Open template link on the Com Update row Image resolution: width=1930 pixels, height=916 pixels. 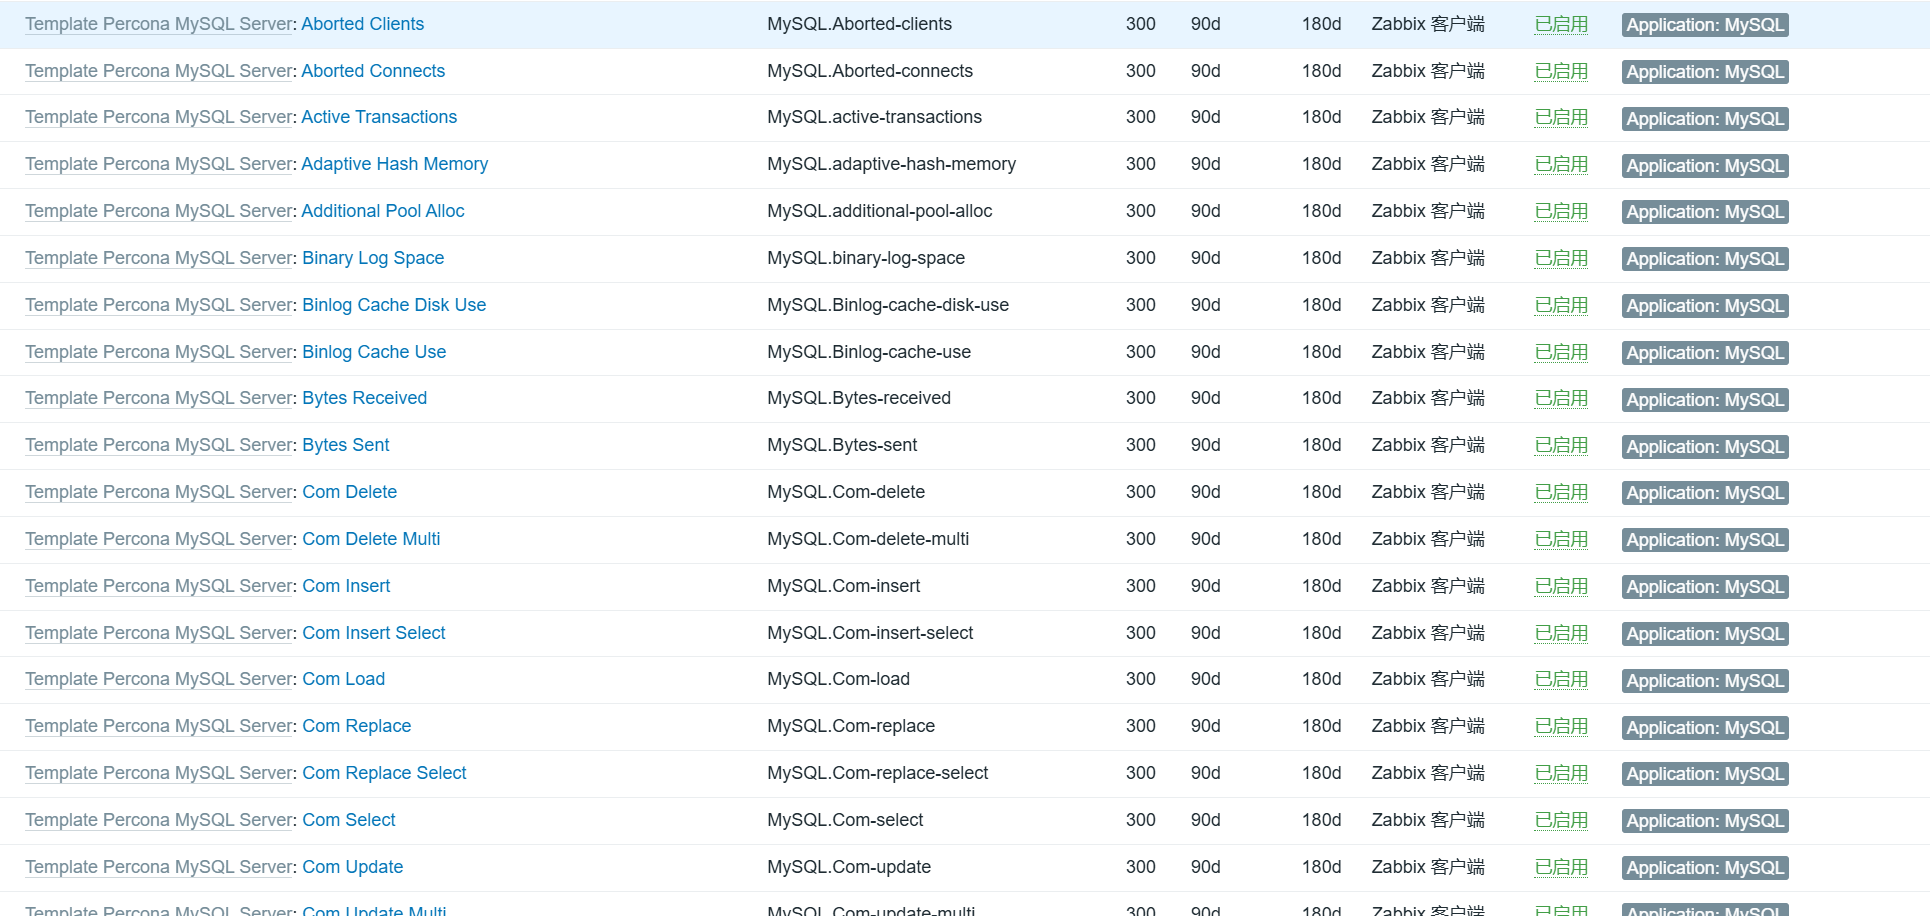(159, 867)
